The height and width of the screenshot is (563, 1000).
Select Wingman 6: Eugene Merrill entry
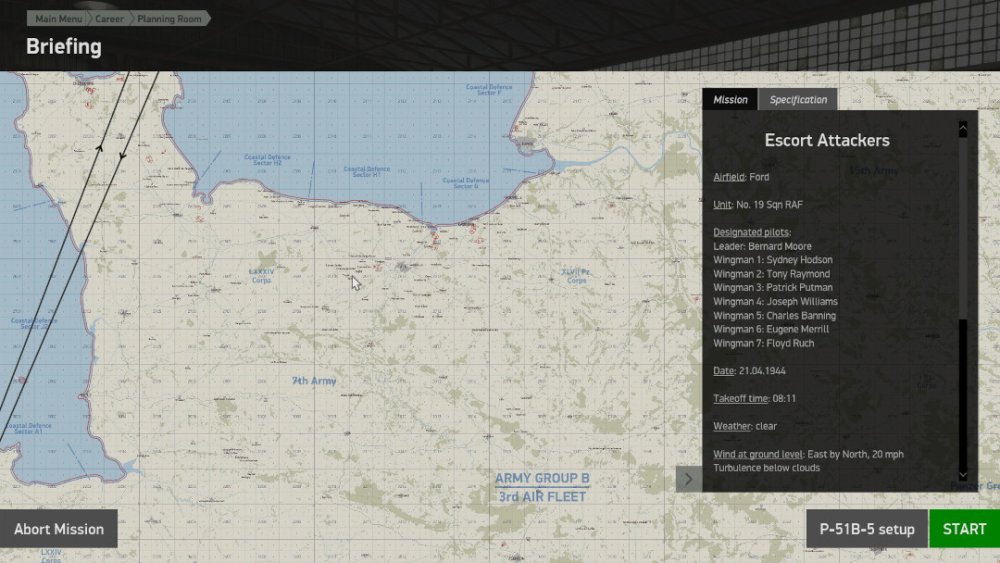tap(771, 329)
